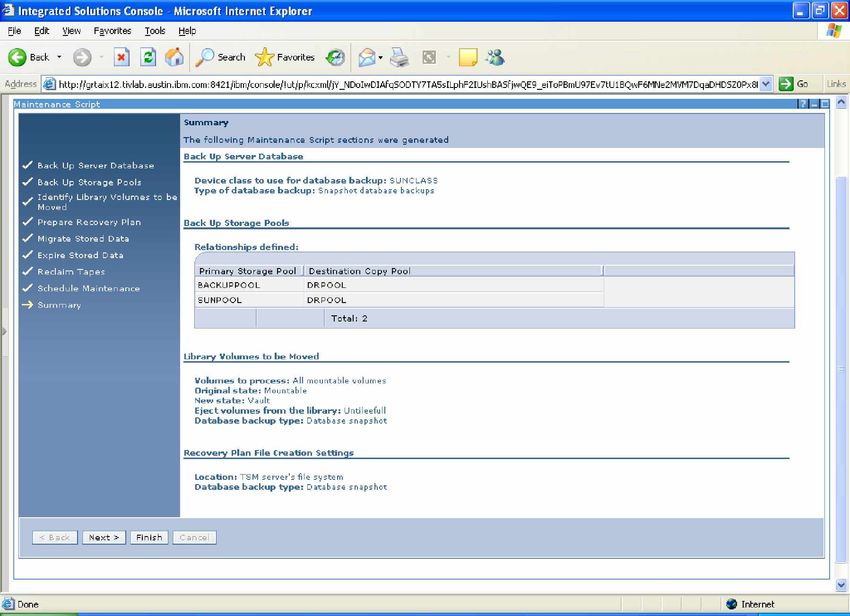Click the Primary Storage Pool column header
This screenshot has width=850, height=616.
click(248, 271)
